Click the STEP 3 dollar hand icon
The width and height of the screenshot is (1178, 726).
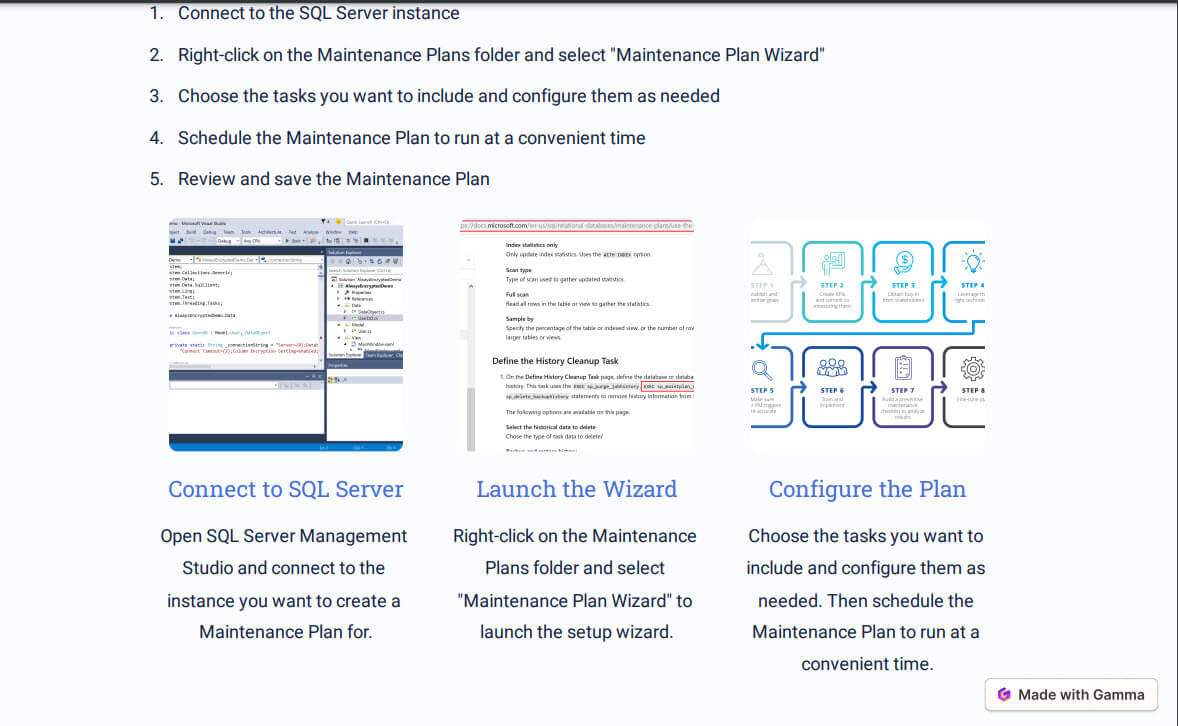(x=903, y=263)
